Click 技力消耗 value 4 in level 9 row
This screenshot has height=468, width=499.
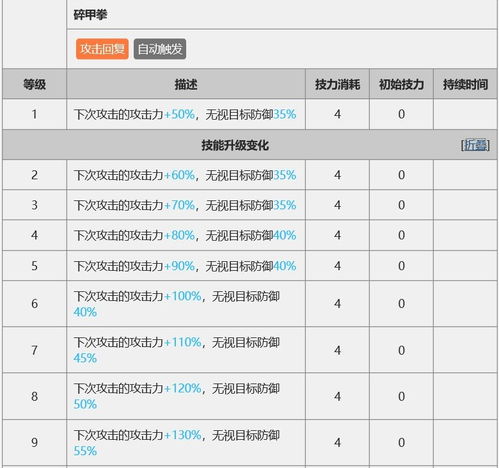[337, 443]
